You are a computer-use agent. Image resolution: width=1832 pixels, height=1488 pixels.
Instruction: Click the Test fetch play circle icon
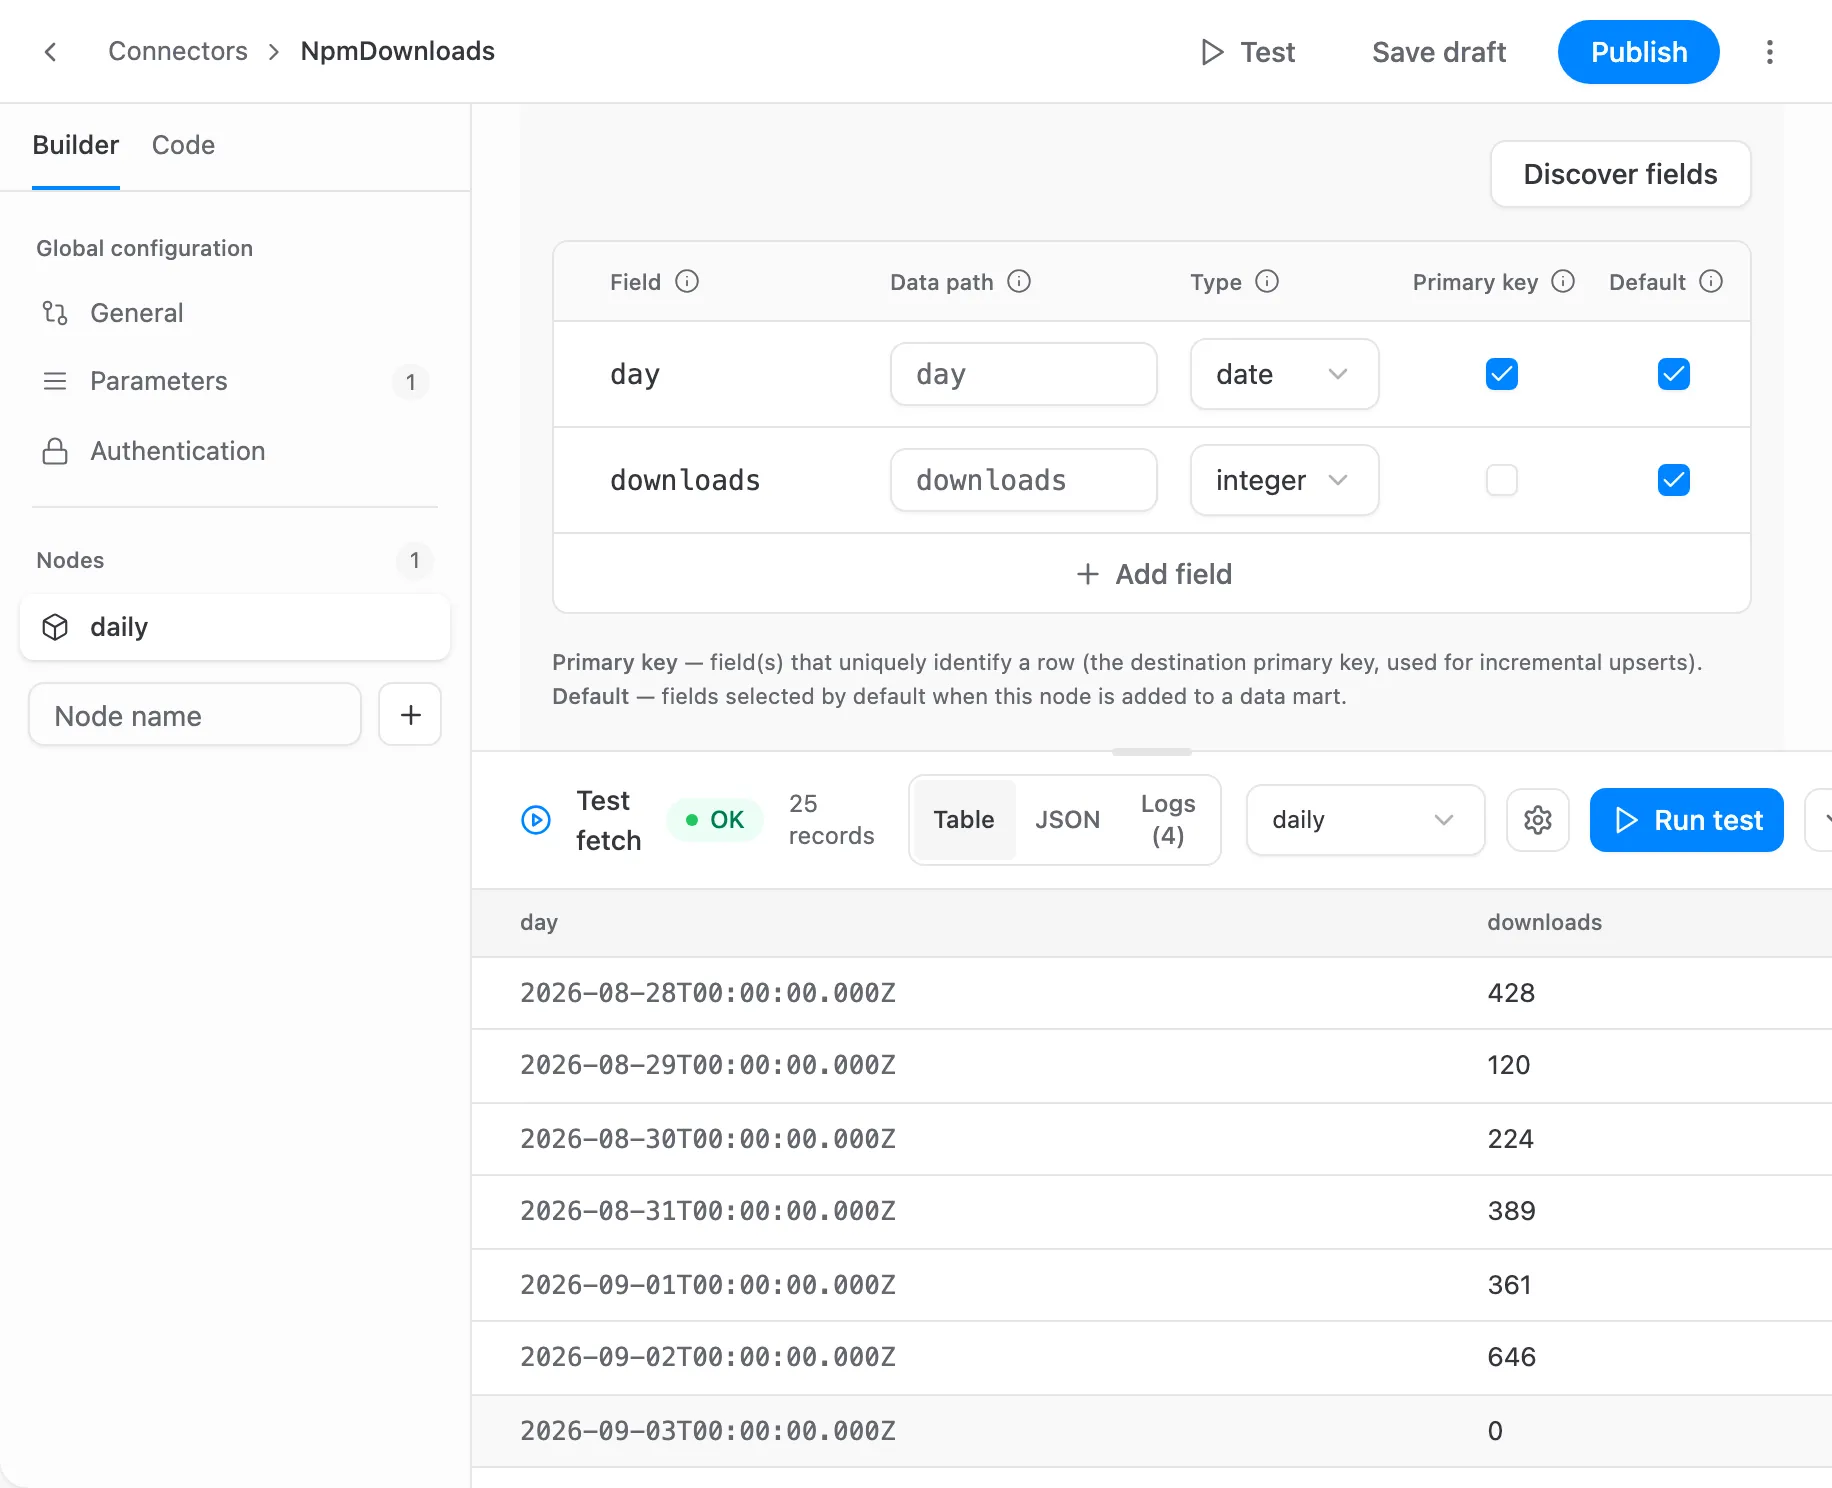point(536,820)
